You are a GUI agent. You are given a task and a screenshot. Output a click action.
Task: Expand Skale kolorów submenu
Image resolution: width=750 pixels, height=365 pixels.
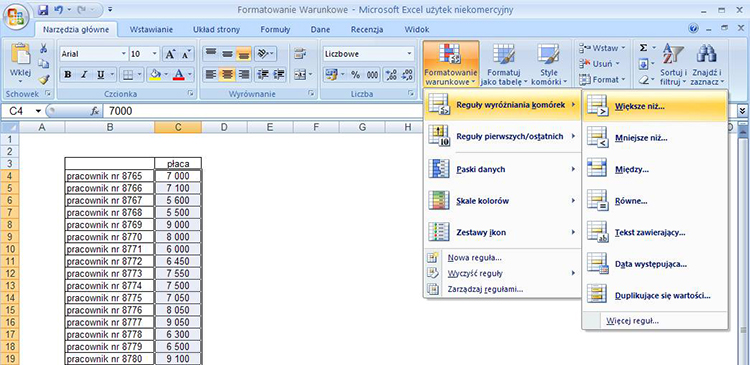[502, 201]
